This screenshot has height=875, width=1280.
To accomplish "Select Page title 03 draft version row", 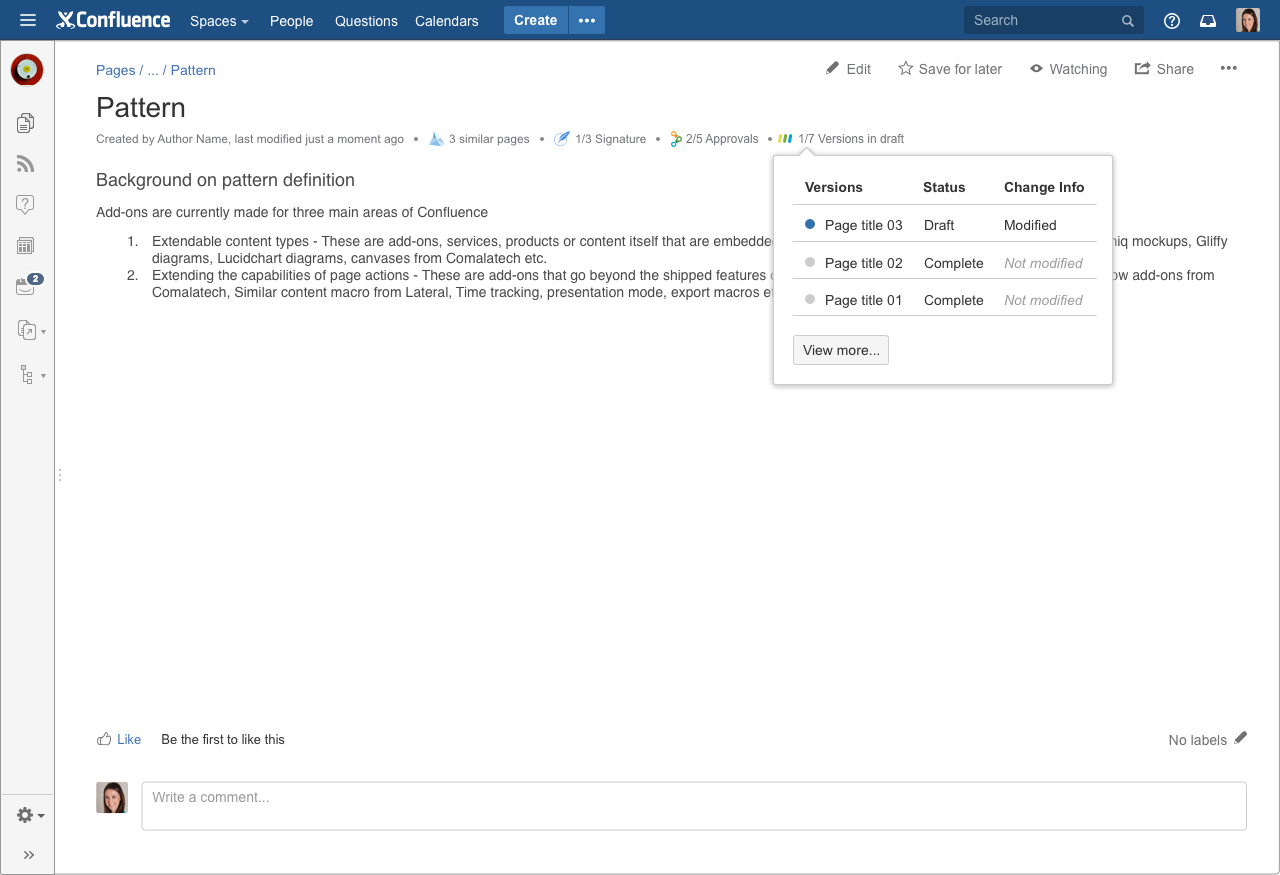I will pyautogui.click(x=863, y=225).
